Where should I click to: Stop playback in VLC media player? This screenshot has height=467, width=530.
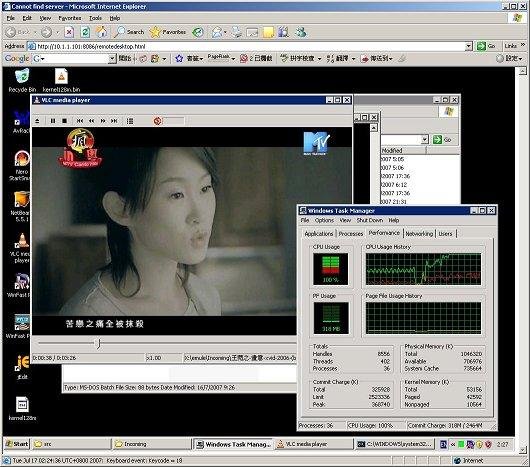[x=65, y=121]
